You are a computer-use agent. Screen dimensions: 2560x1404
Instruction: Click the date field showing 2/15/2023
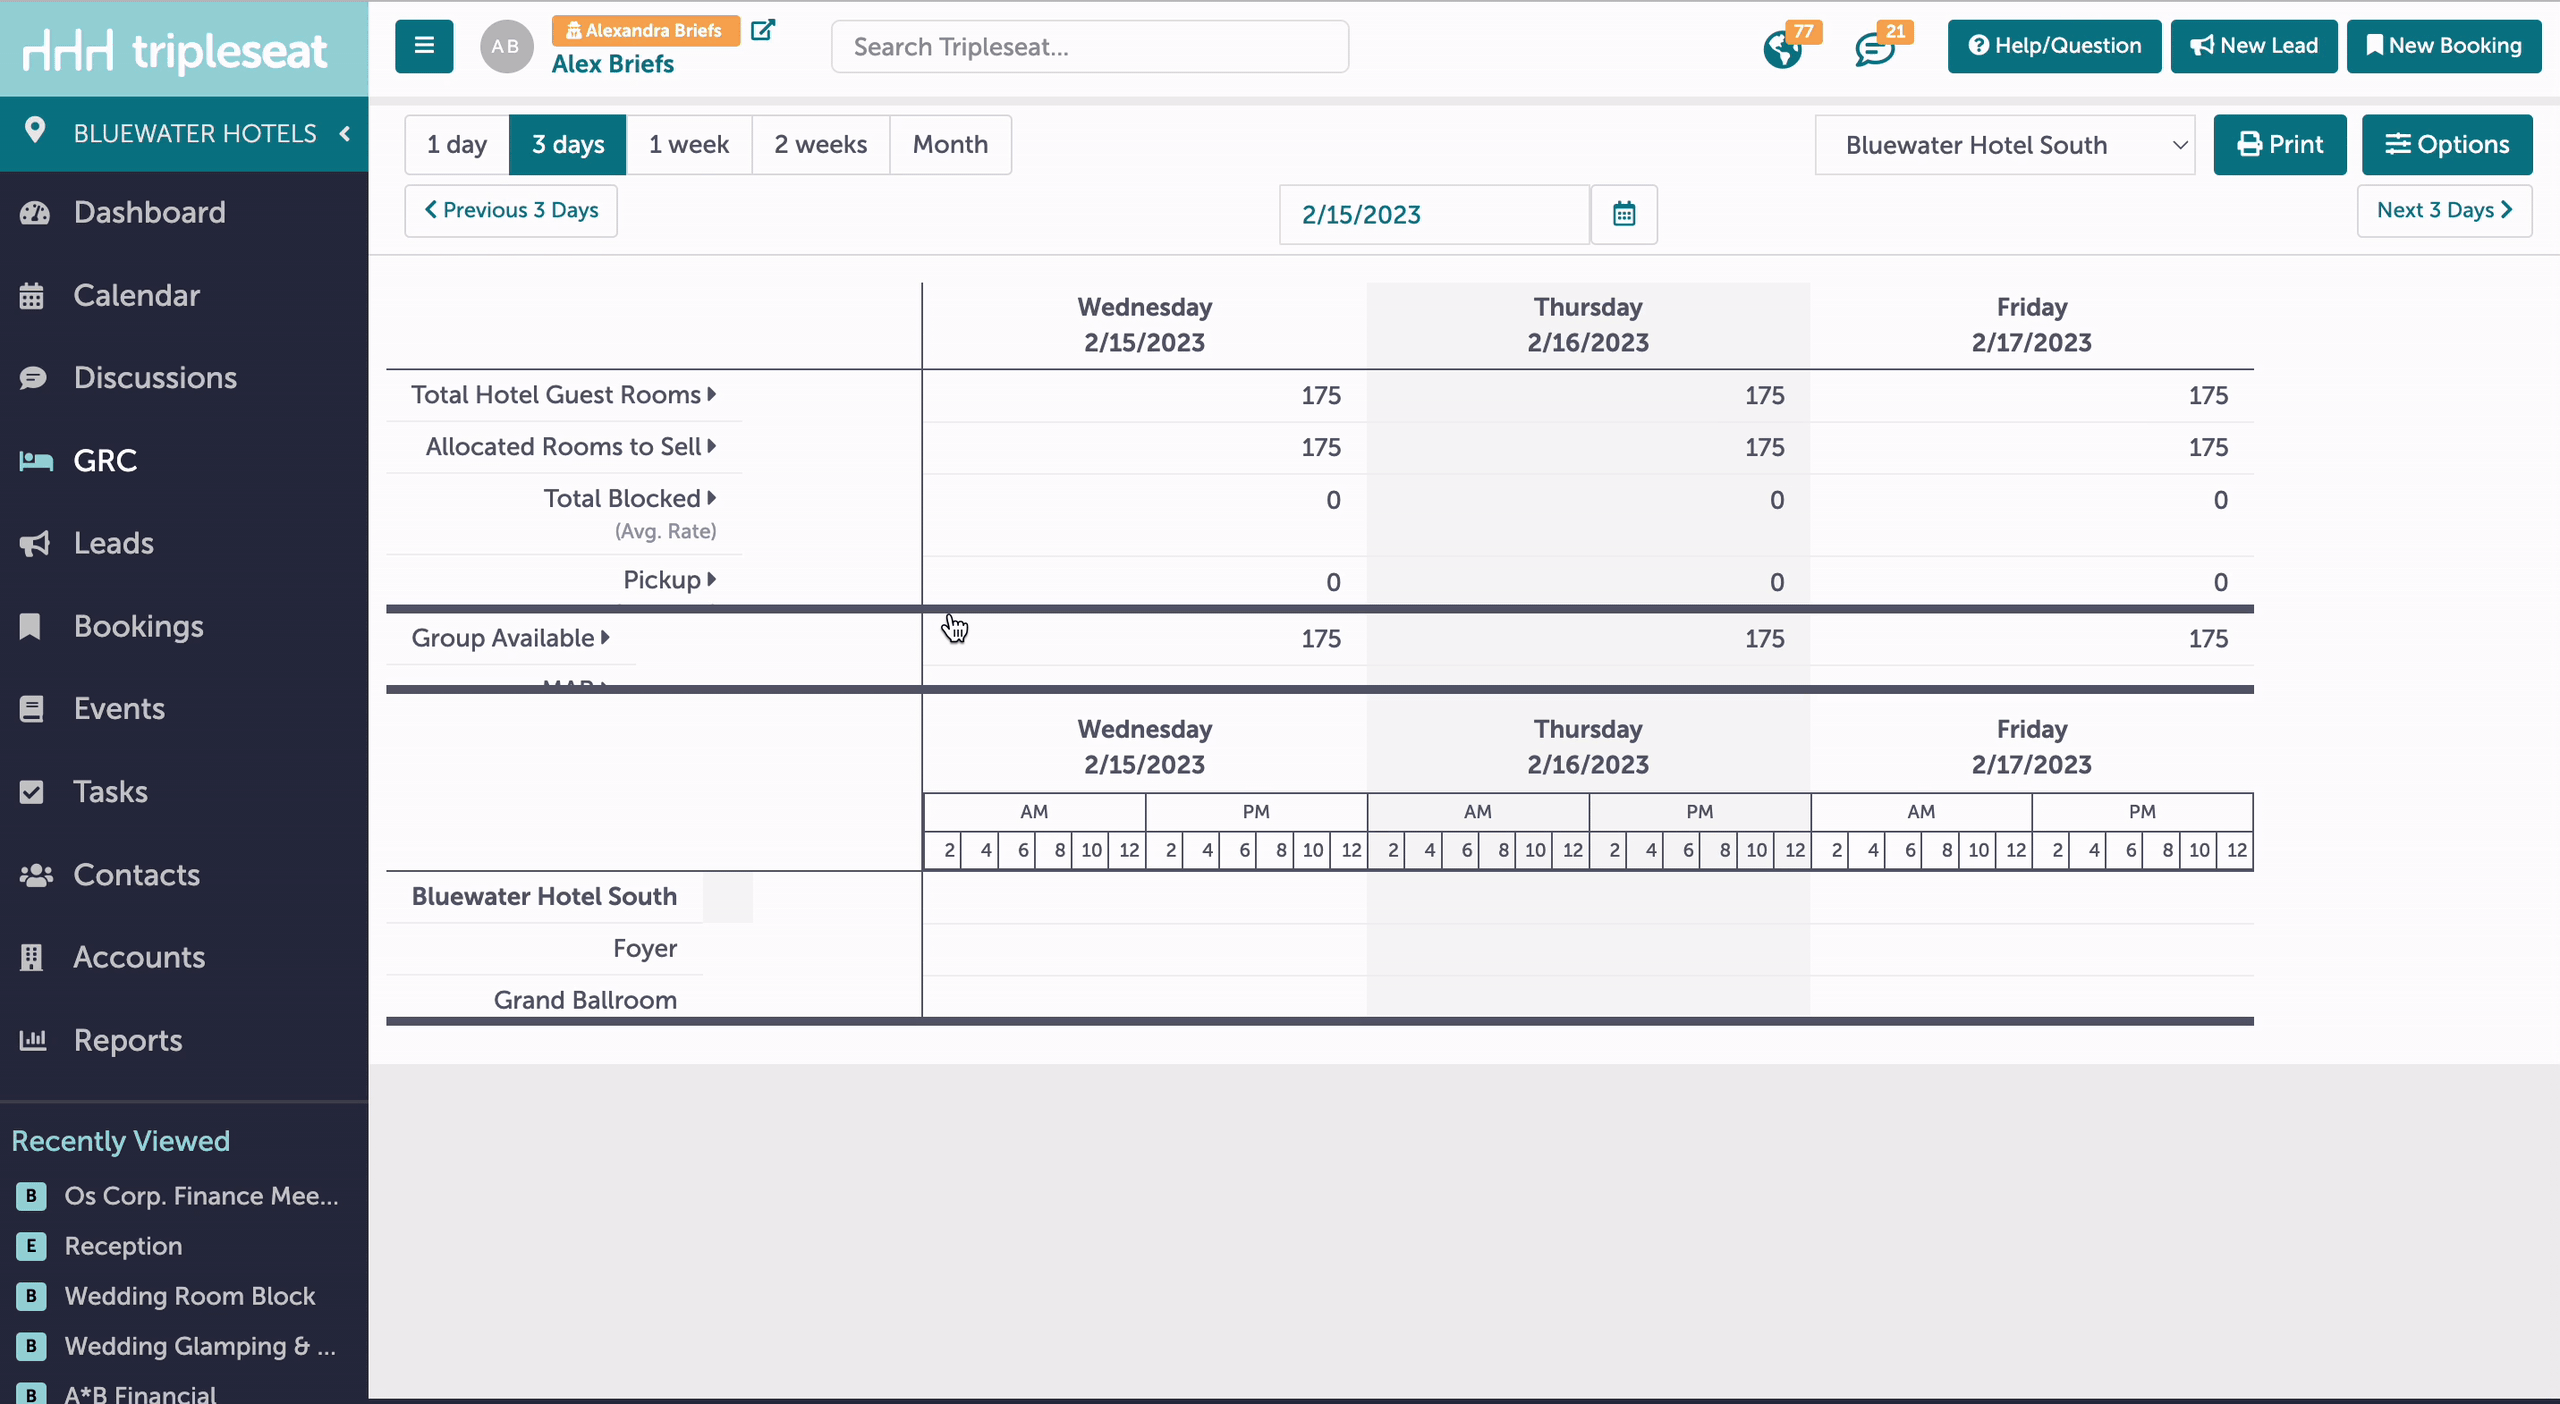click(1434, 214)
